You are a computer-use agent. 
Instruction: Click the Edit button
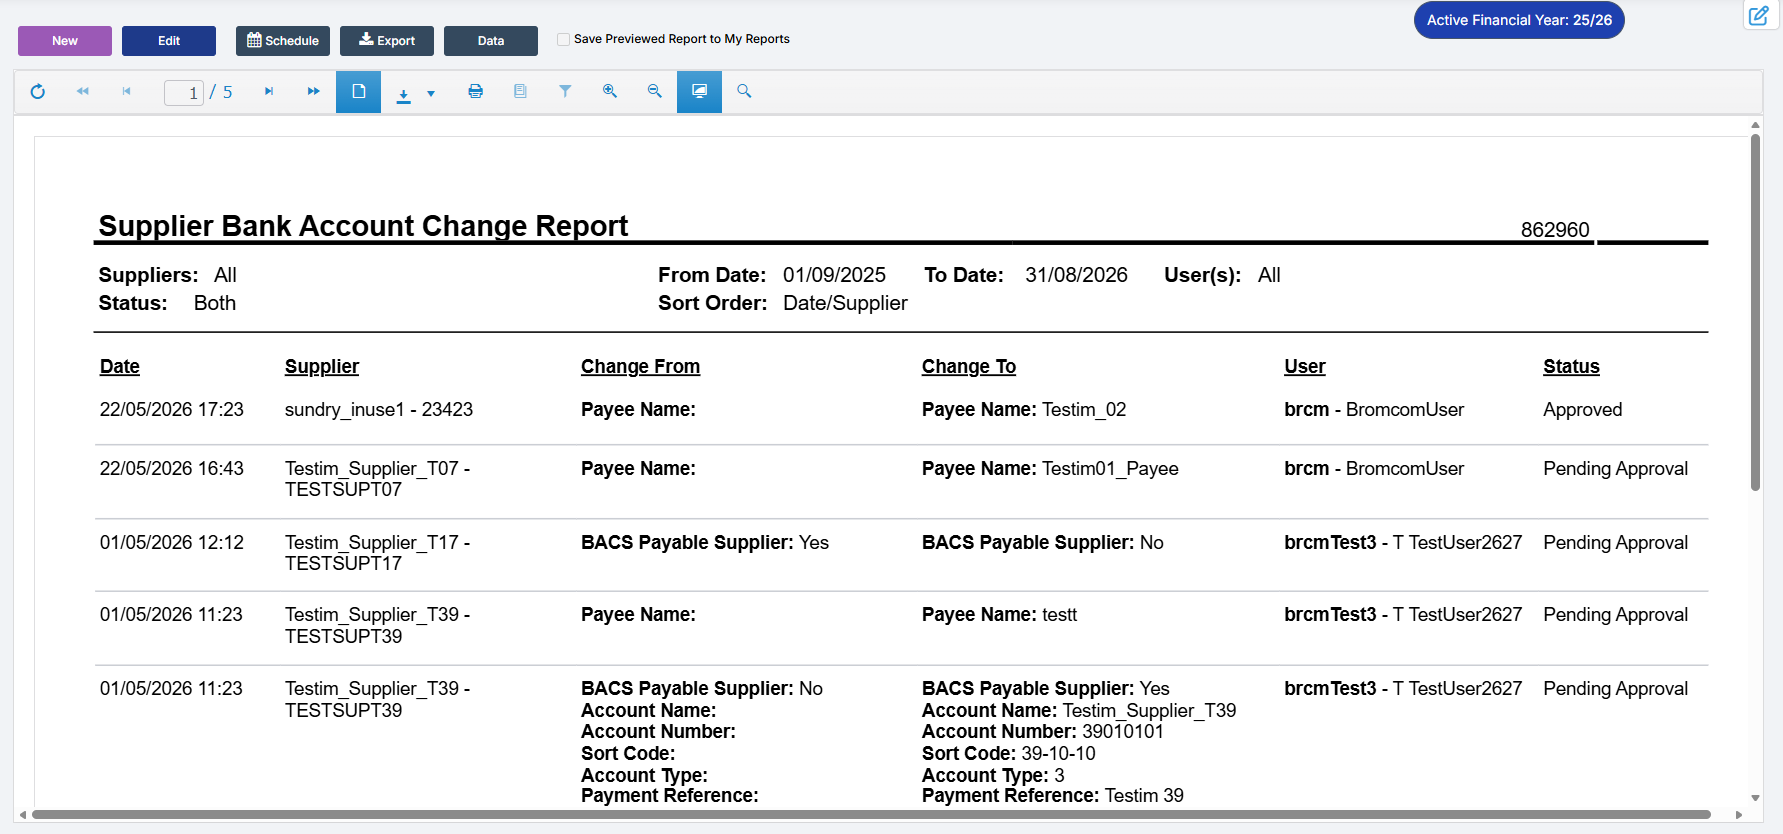coord(169,41)
